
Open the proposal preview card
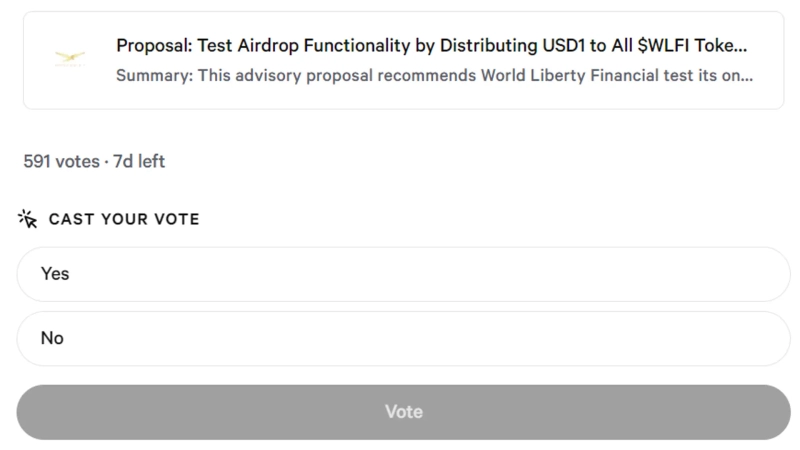pos(403,60)
